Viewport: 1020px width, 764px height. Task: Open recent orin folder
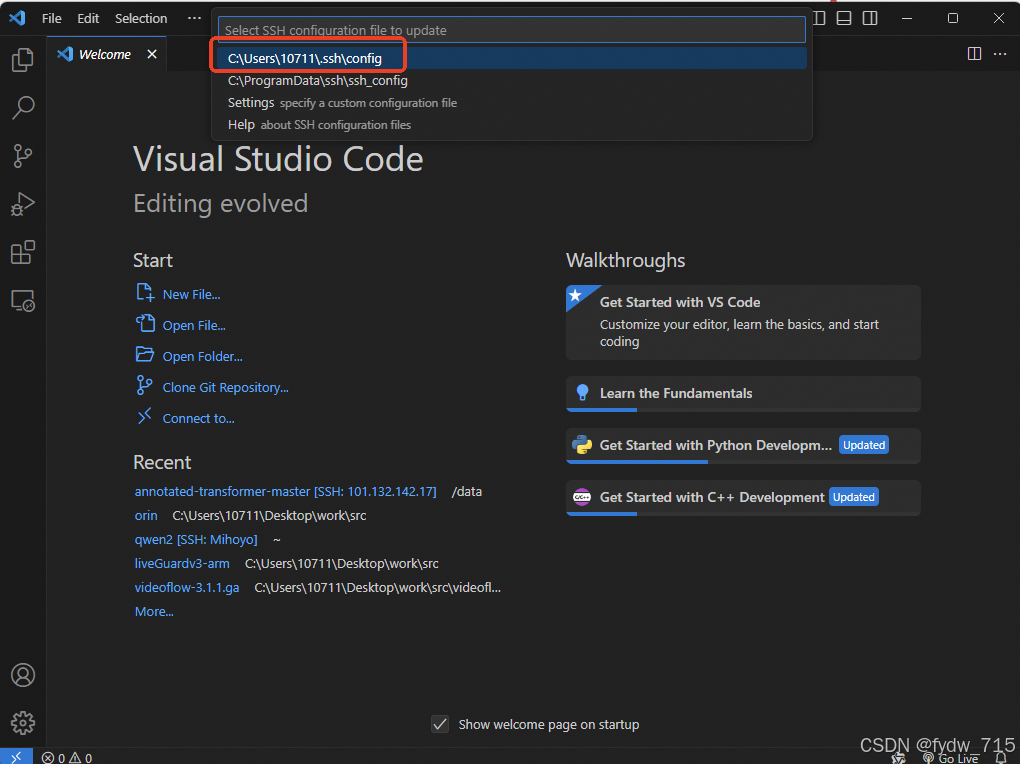pos(146,515)
